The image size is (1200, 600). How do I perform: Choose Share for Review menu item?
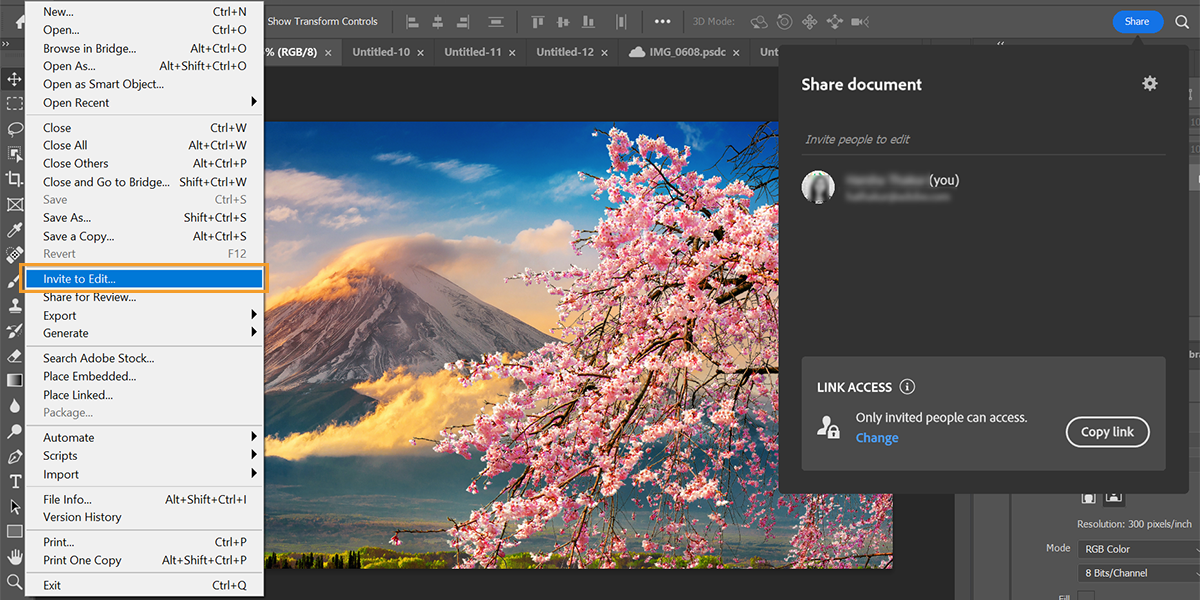click(x=147, y=297)
